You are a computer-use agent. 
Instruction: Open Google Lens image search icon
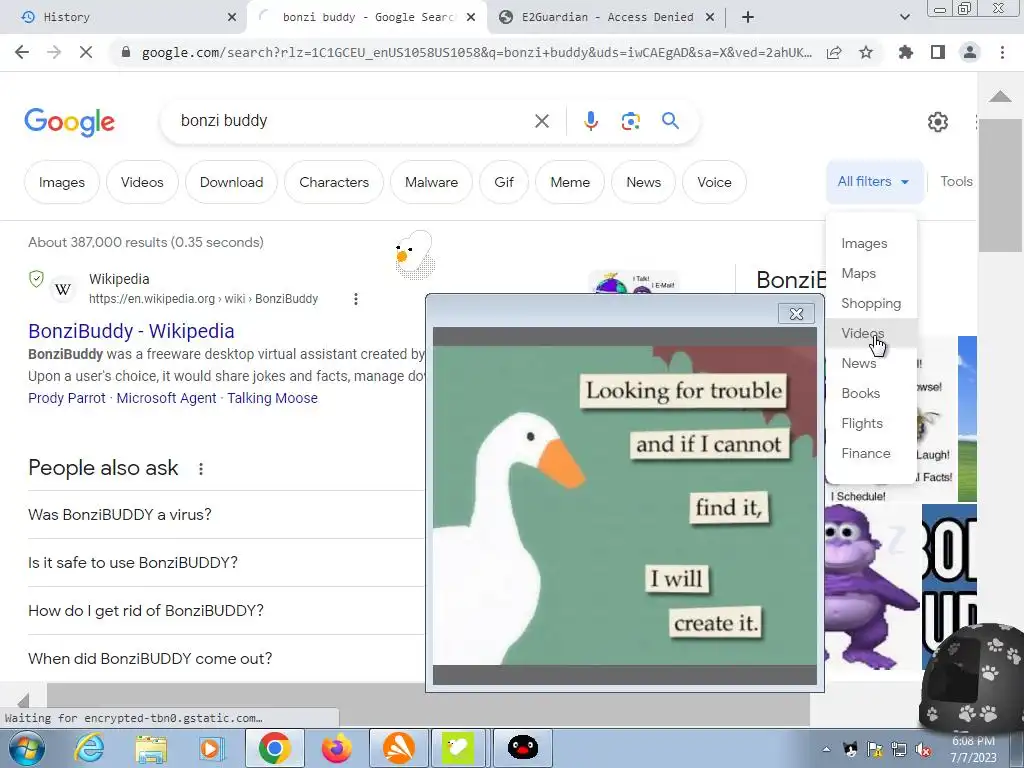click(x=630, y=121)
